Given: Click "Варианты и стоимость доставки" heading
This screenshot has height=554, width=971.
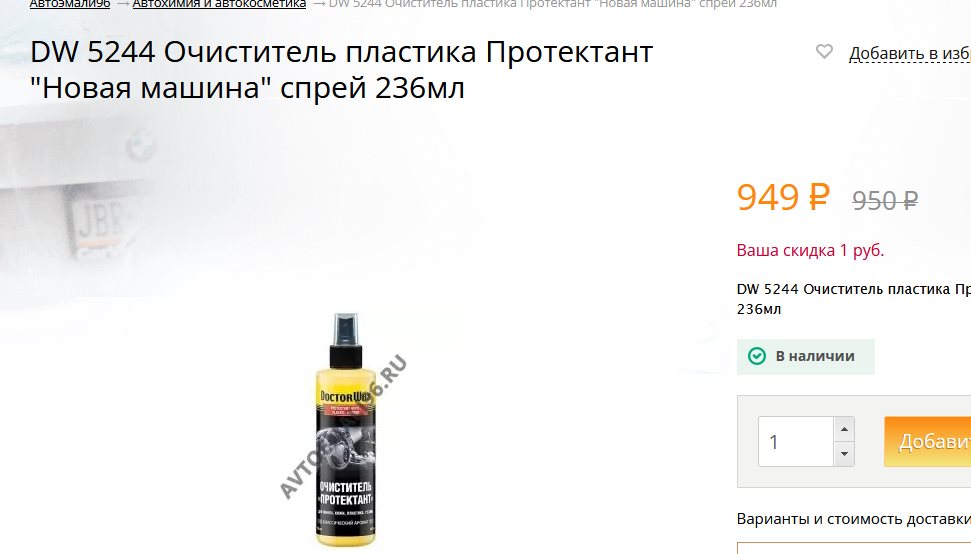Looking at the screenshot, I should coord(853,519).
